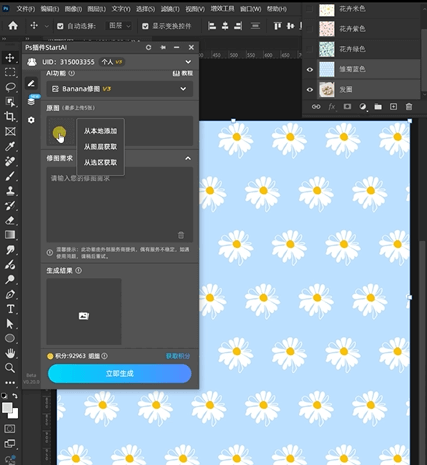Screen dimensions: 427x465
Task: Select the Path Selection arrow tool
Action: tap(10, 324)
